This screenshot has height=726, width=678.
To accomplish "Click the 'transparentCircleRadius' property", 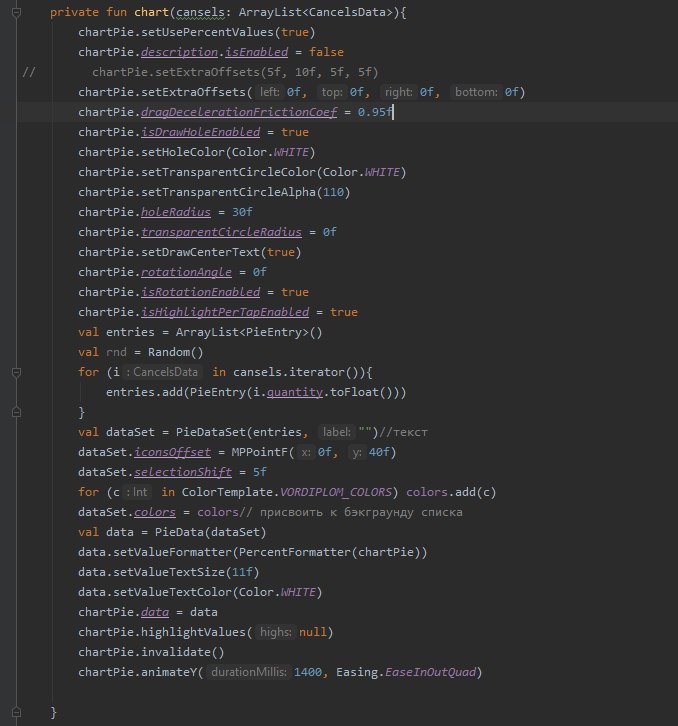I will (x=221, y=232).
